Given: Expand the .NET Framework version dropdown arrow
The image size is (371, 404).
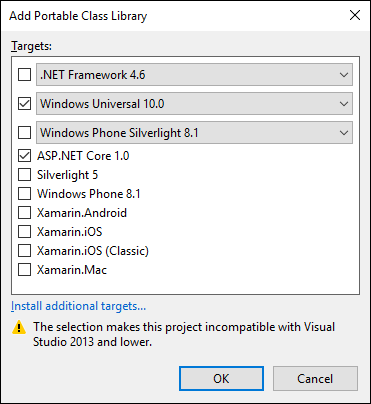Looking at the screenshot, I should pos(344,75).
